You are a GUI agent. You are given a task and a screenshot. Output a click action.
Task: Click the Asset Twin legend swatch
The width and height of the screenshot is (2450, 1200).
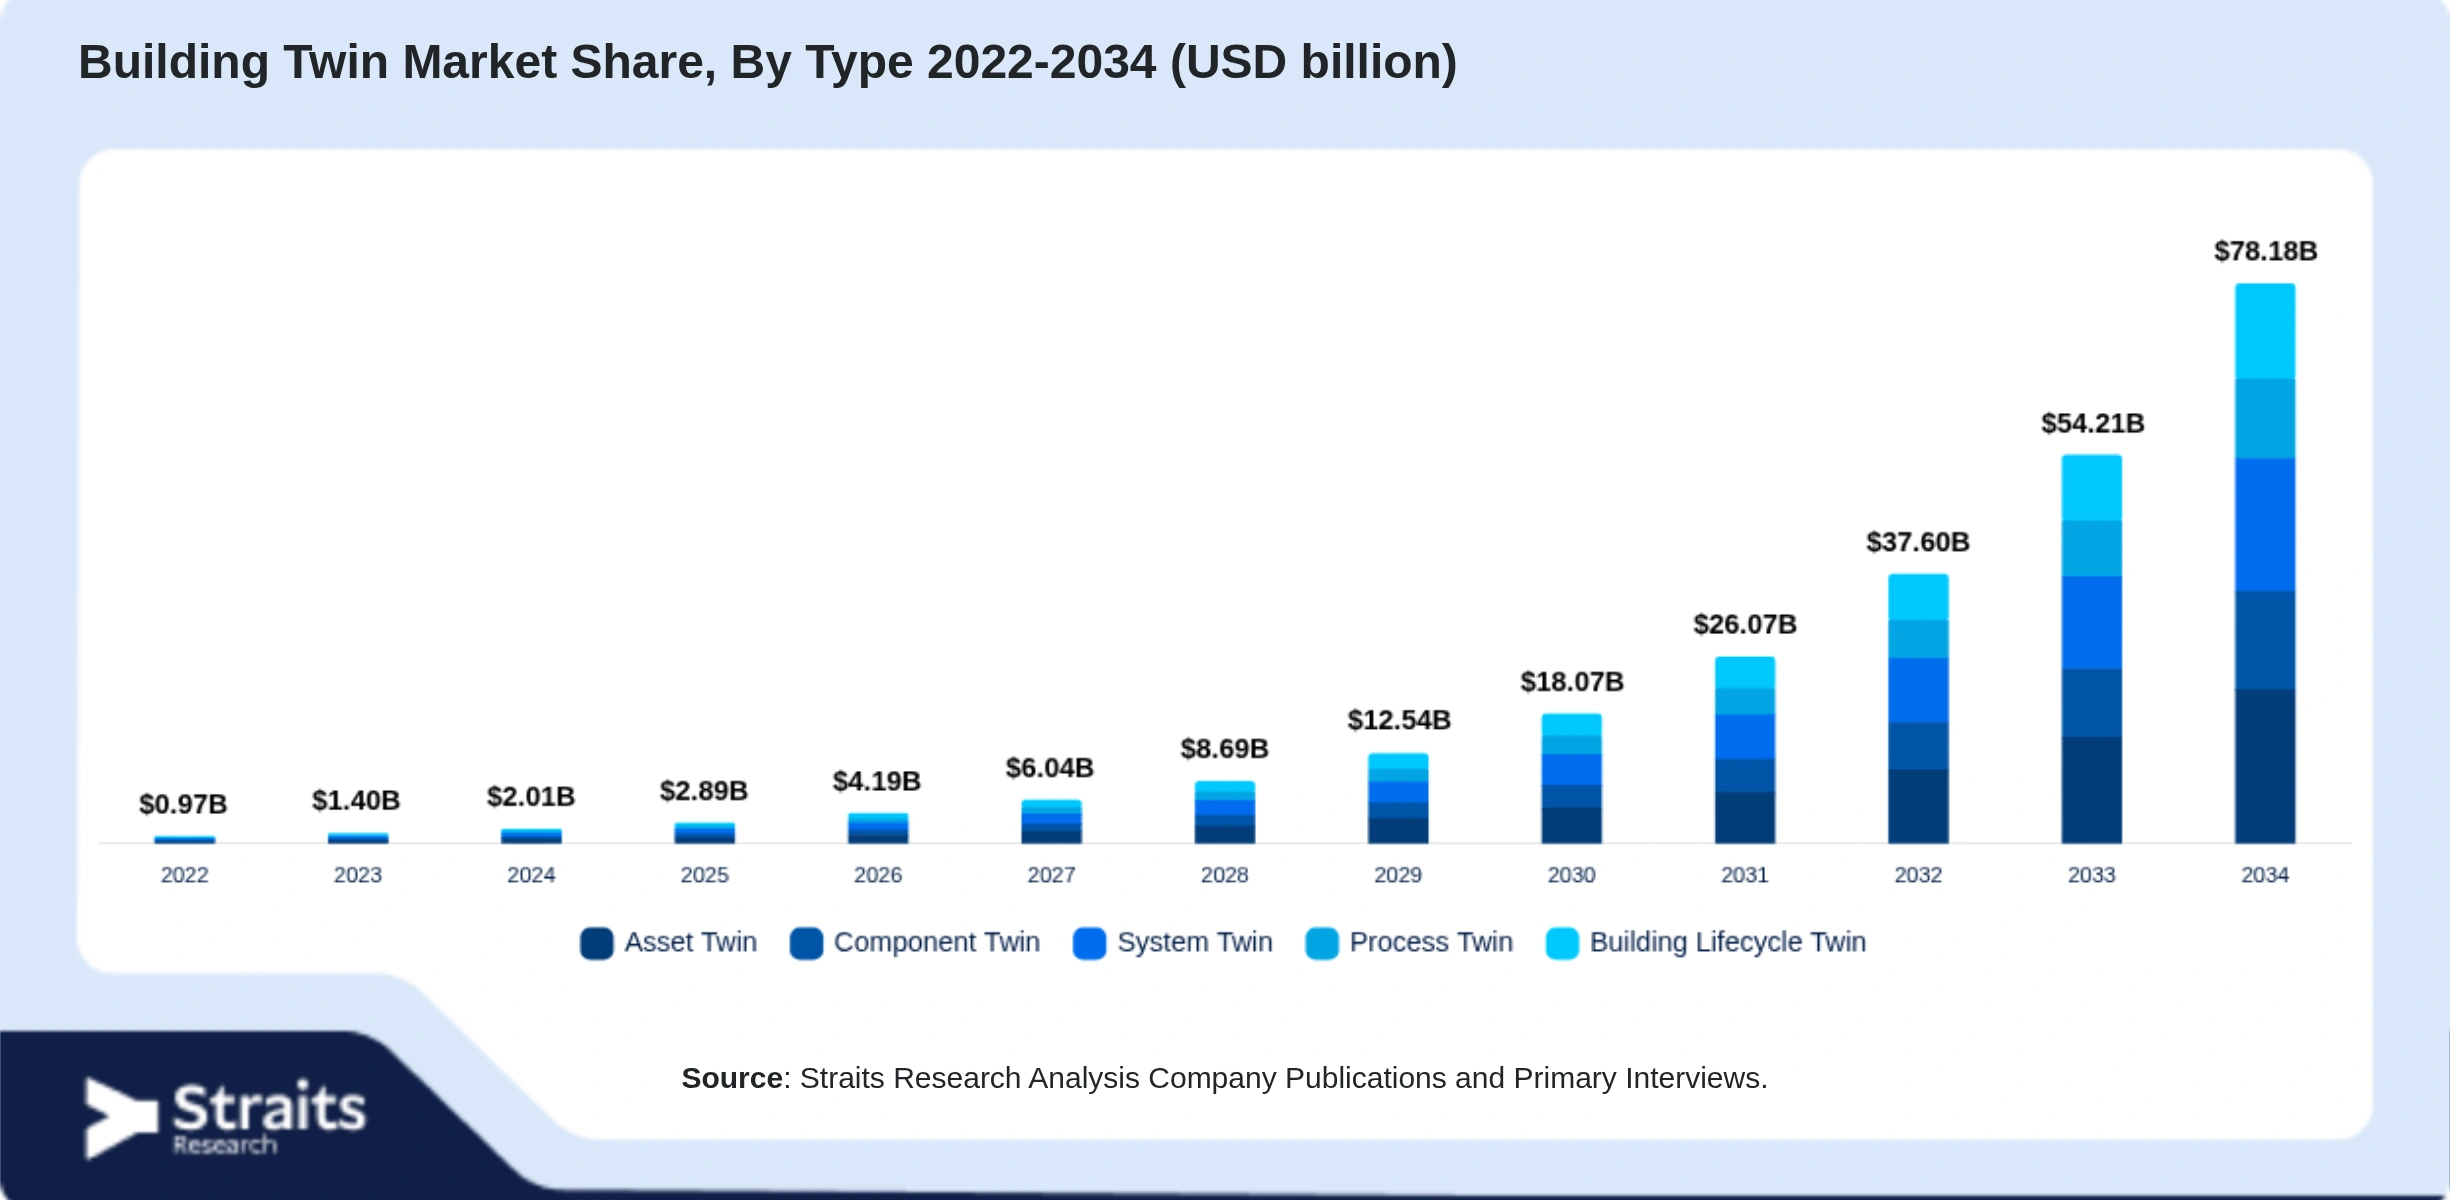pos(596,943)
